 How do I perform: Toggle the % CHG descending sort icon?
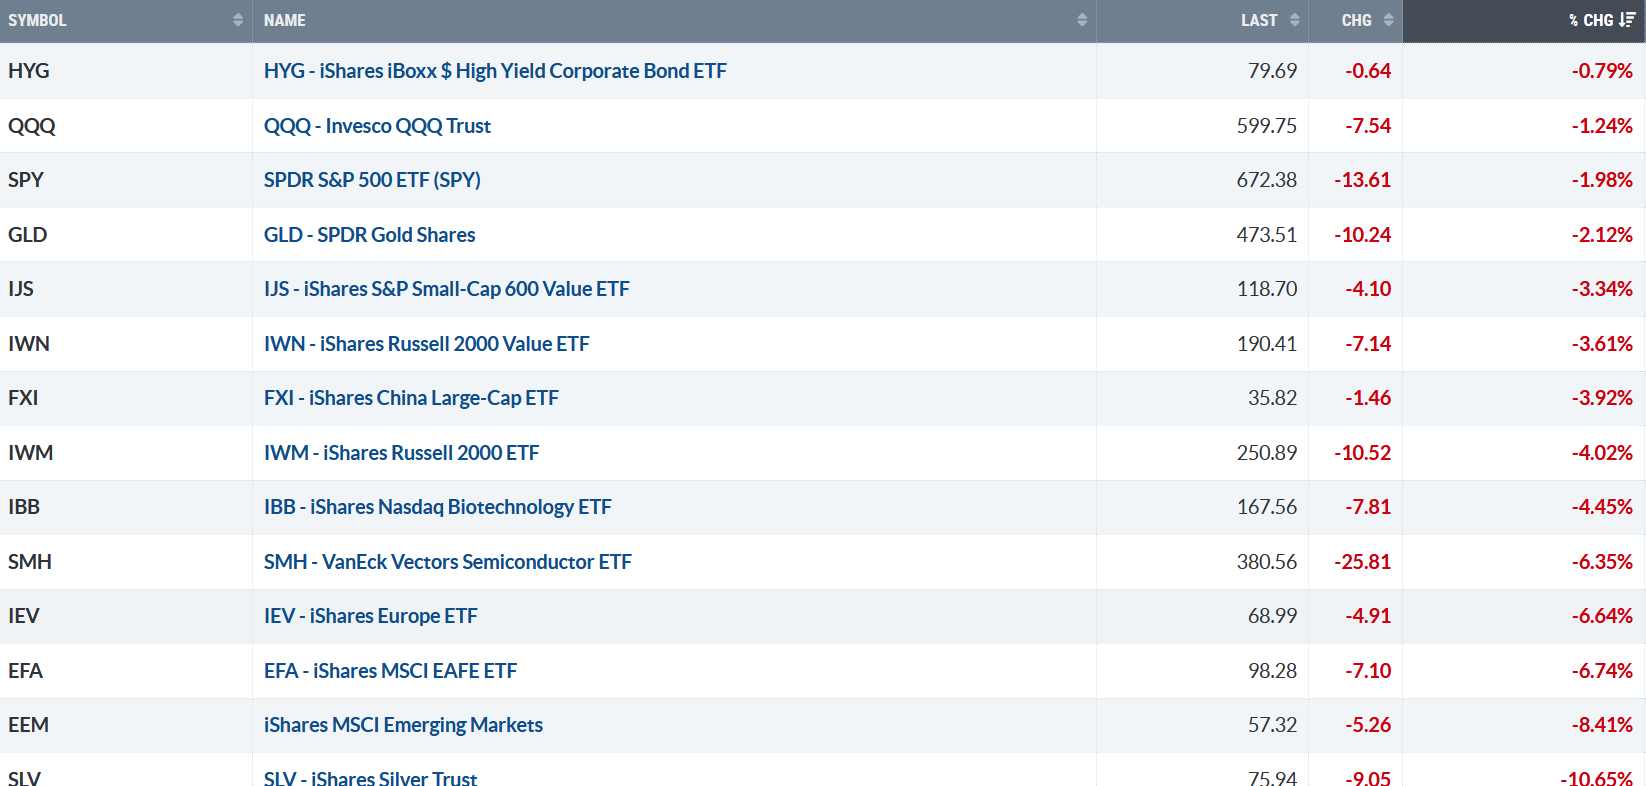click(x=1627, y=20)
